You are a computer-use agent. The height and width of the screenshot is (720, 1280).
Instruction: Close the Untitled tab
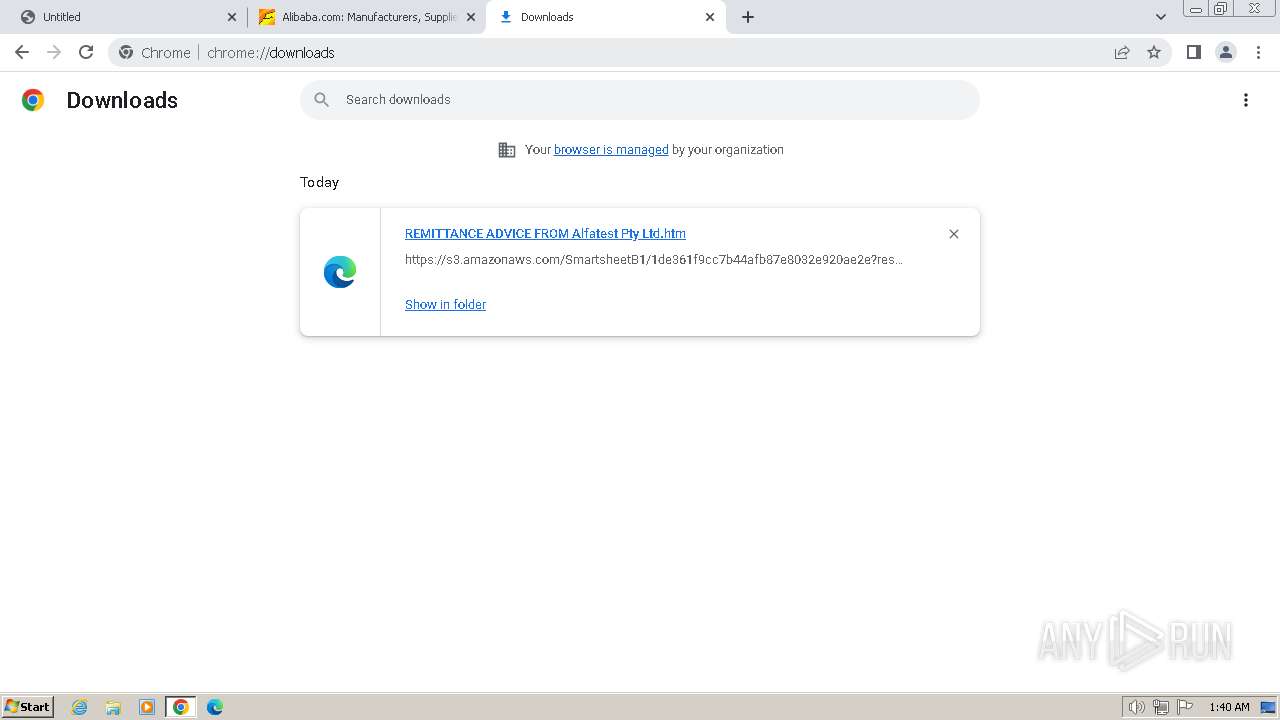coord(232,17)
